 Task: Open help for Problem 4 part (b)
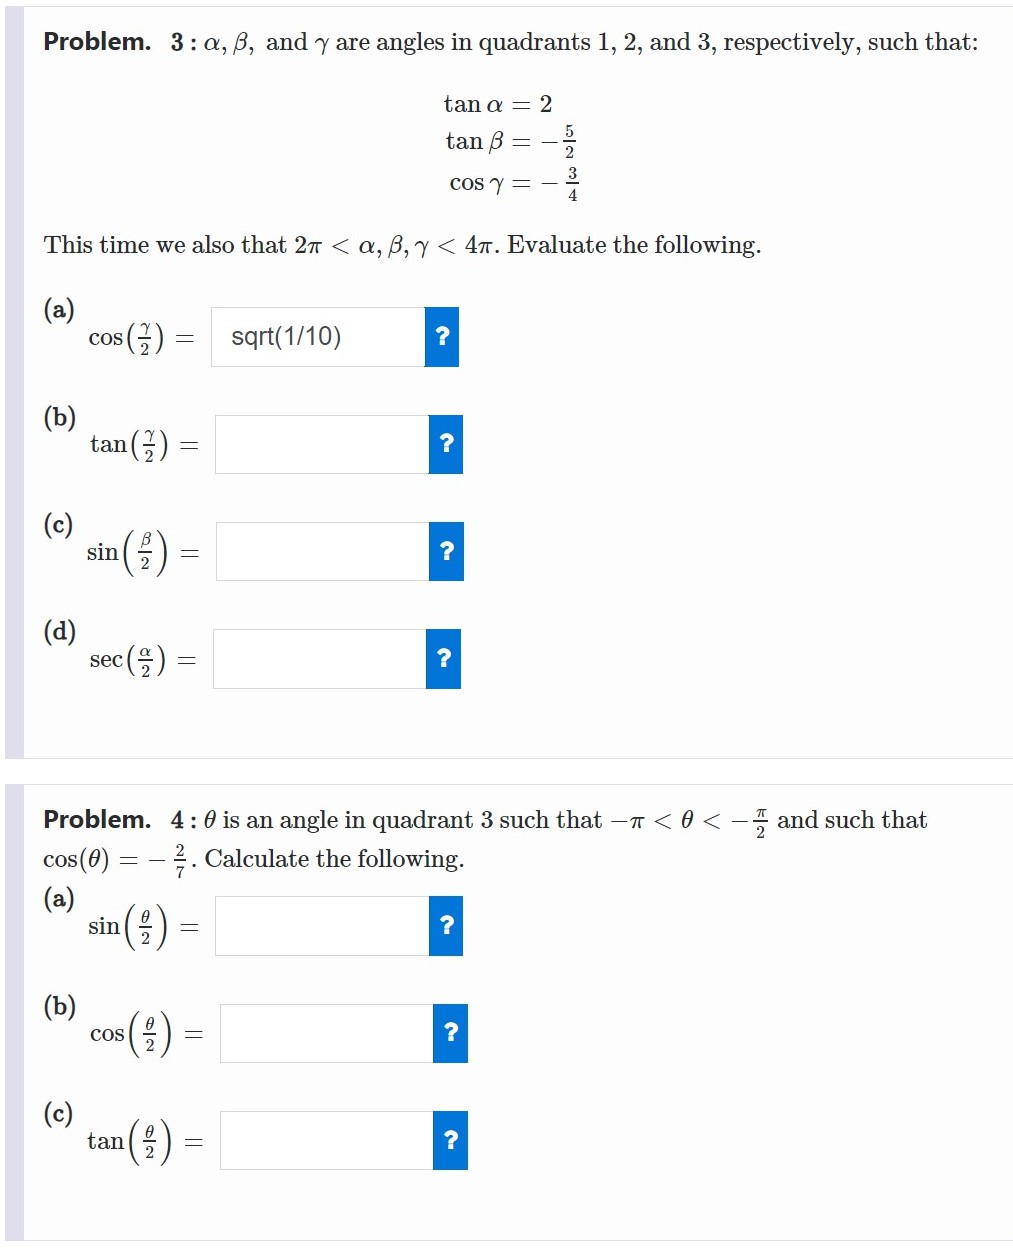click(450, 1033)
